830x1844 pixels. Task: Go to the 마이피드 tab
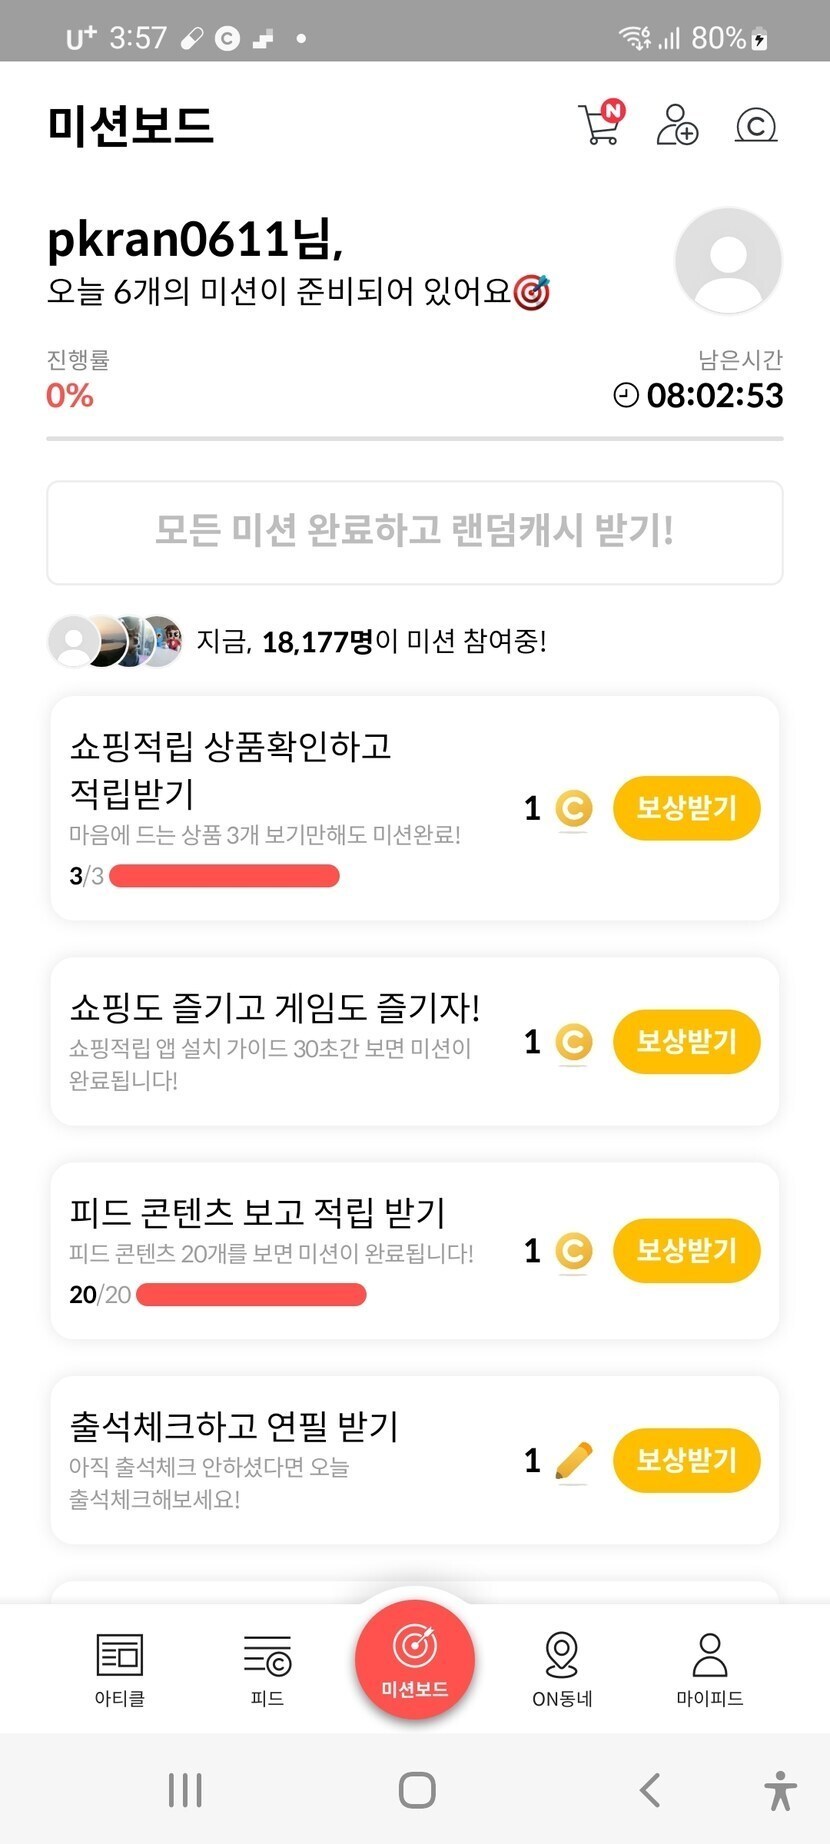tap(710, 1668)
